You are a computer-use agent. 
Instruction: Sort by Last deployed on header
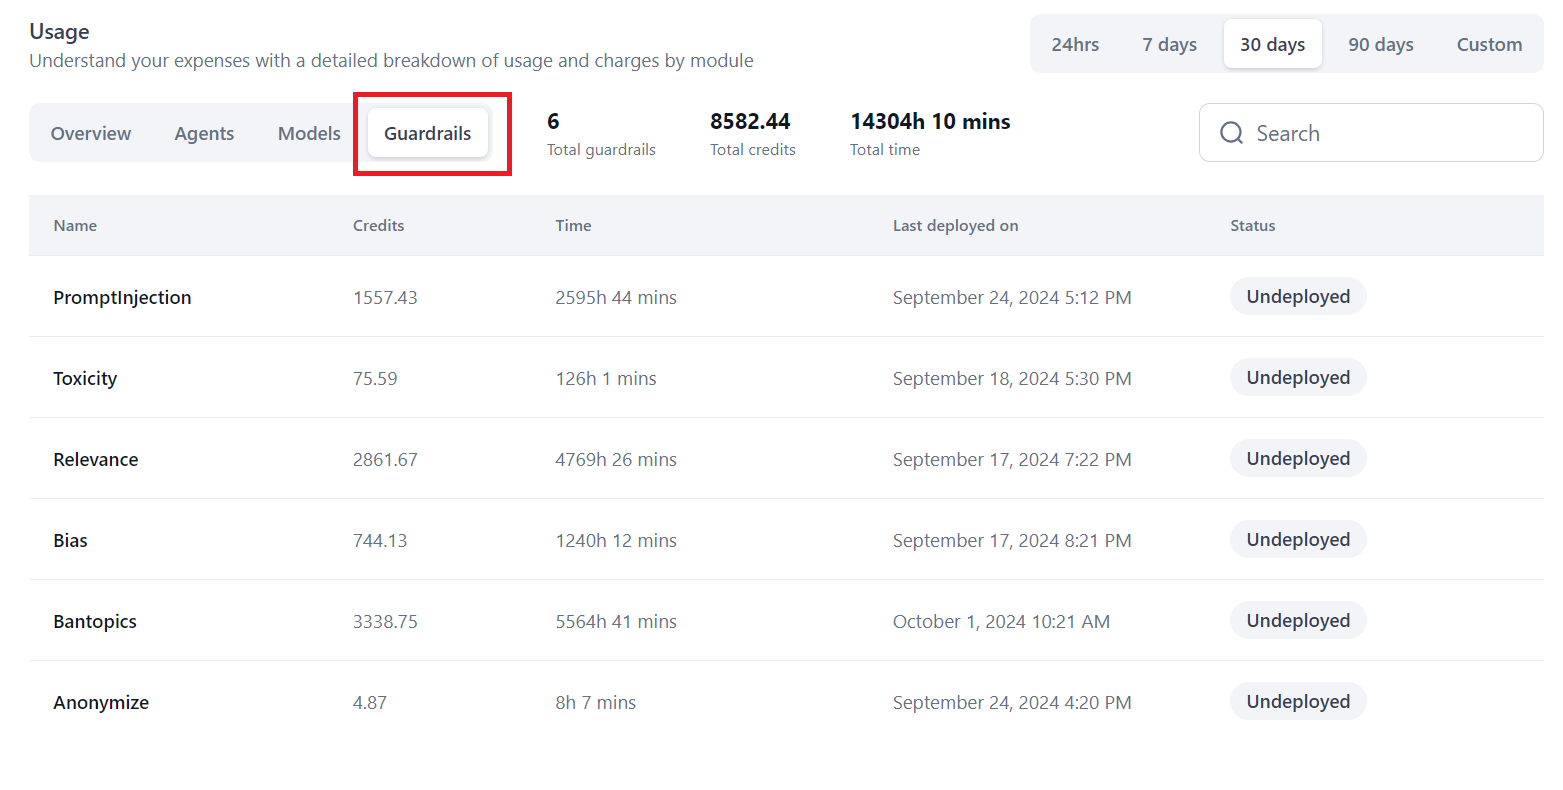pyautogui.click(x=955, y=225)
